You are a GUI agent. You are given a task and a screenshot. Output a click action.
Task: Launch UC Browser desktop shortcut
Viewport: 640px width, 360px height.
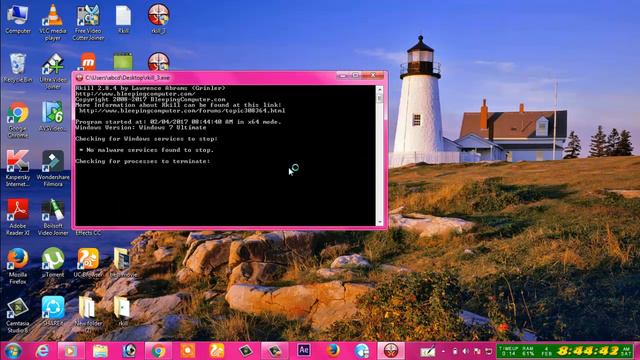click(88, 262)
